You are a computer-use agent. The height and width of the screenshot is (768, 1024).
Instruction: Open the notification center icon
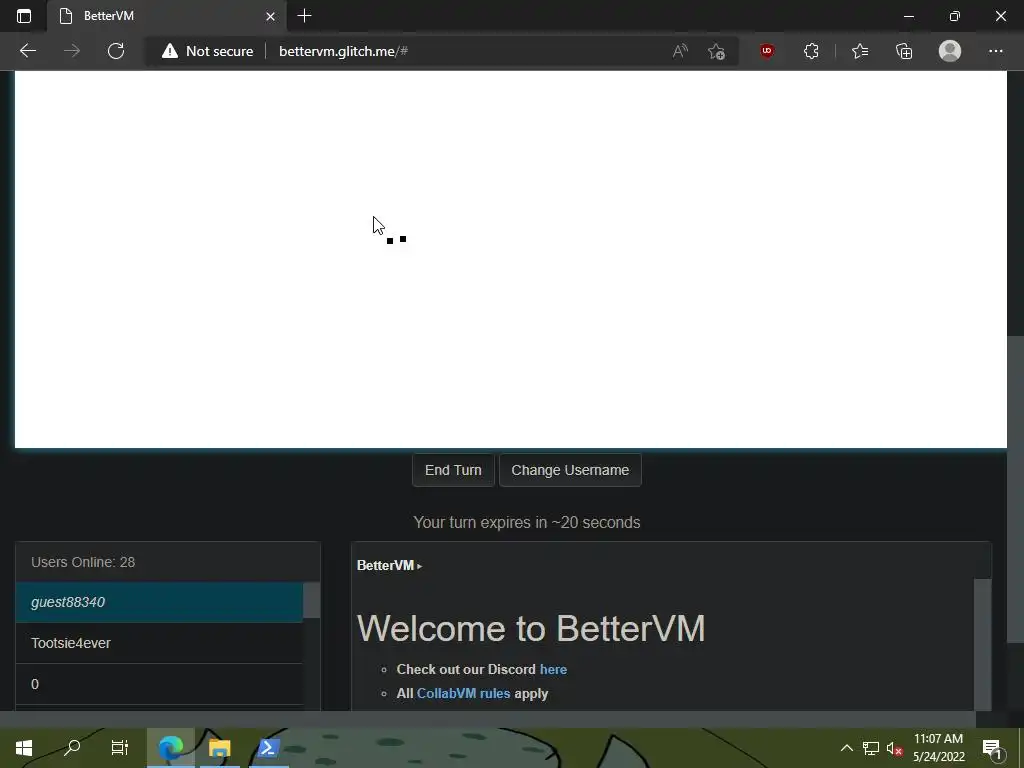(992, 748)
